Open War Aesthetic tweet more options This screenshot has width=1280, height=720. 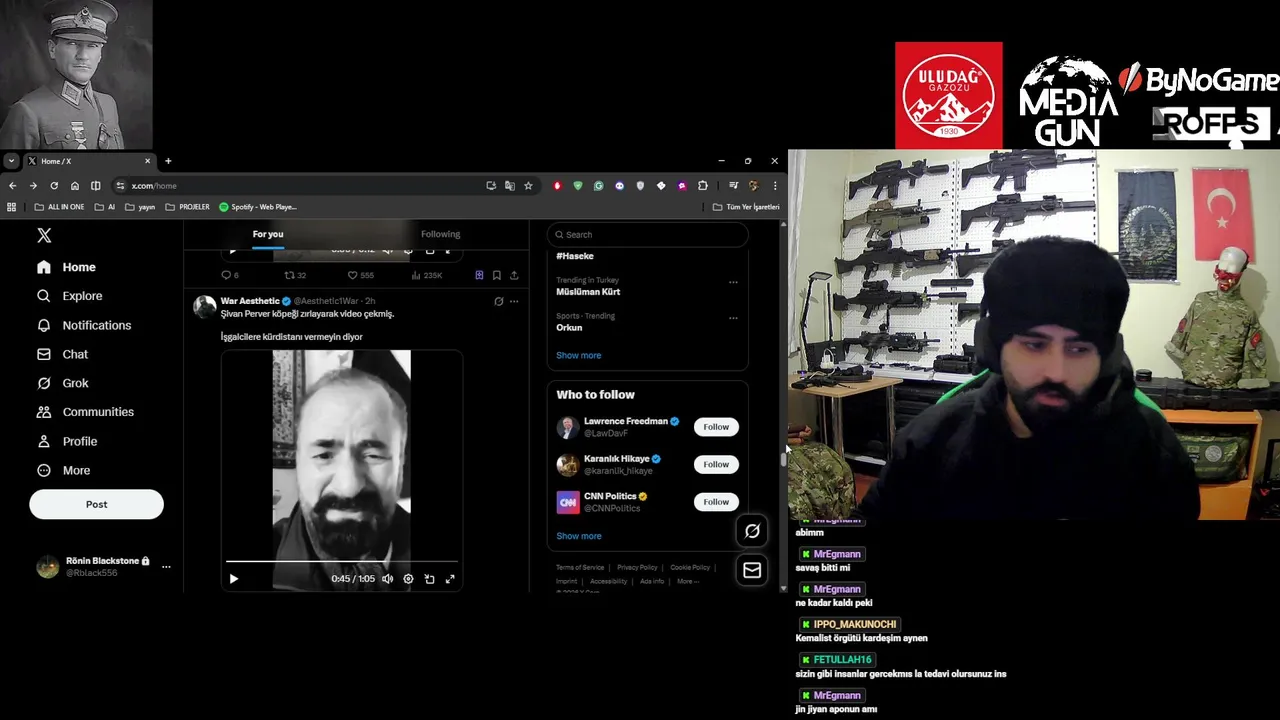(x=514, y=301)
